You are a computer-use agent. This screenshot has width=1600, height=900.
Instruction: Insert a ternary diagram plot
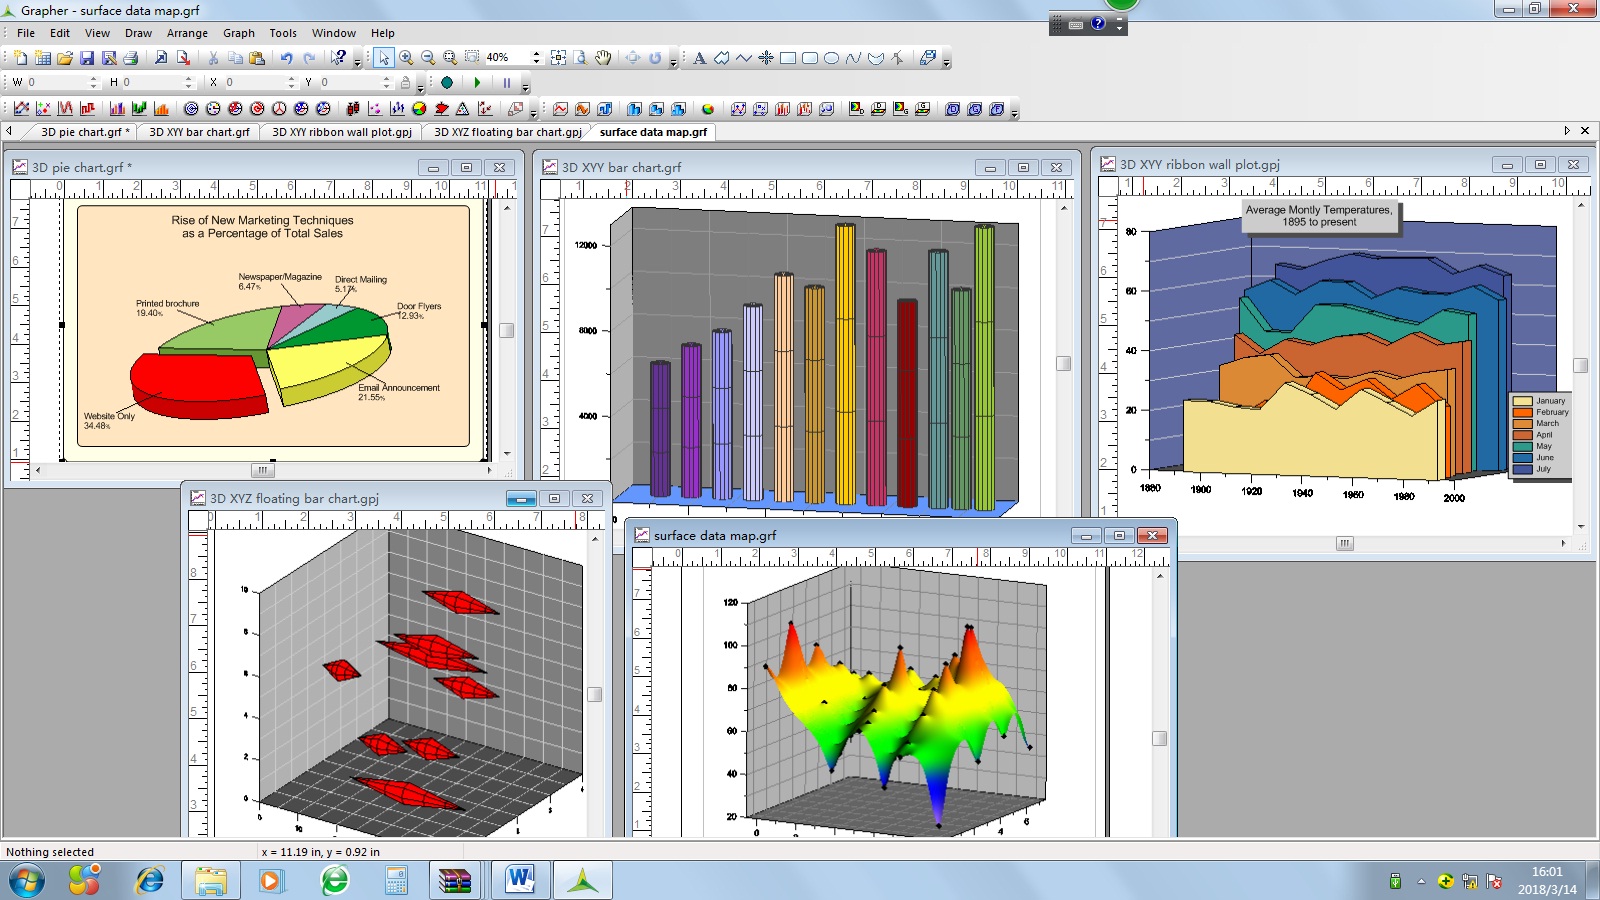coord(463,109)
